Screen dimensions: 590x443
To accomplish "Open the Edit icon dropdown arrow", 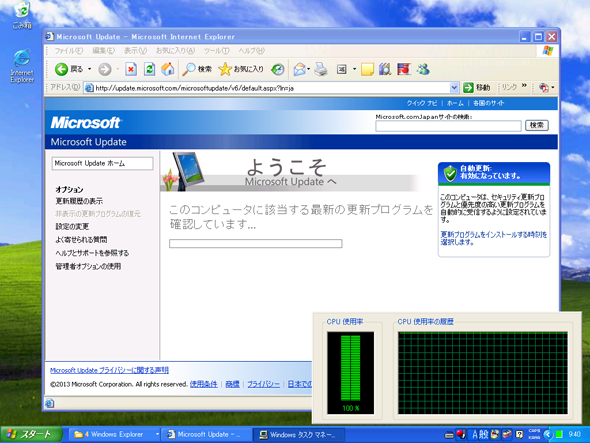I will [x=354, y=69].
